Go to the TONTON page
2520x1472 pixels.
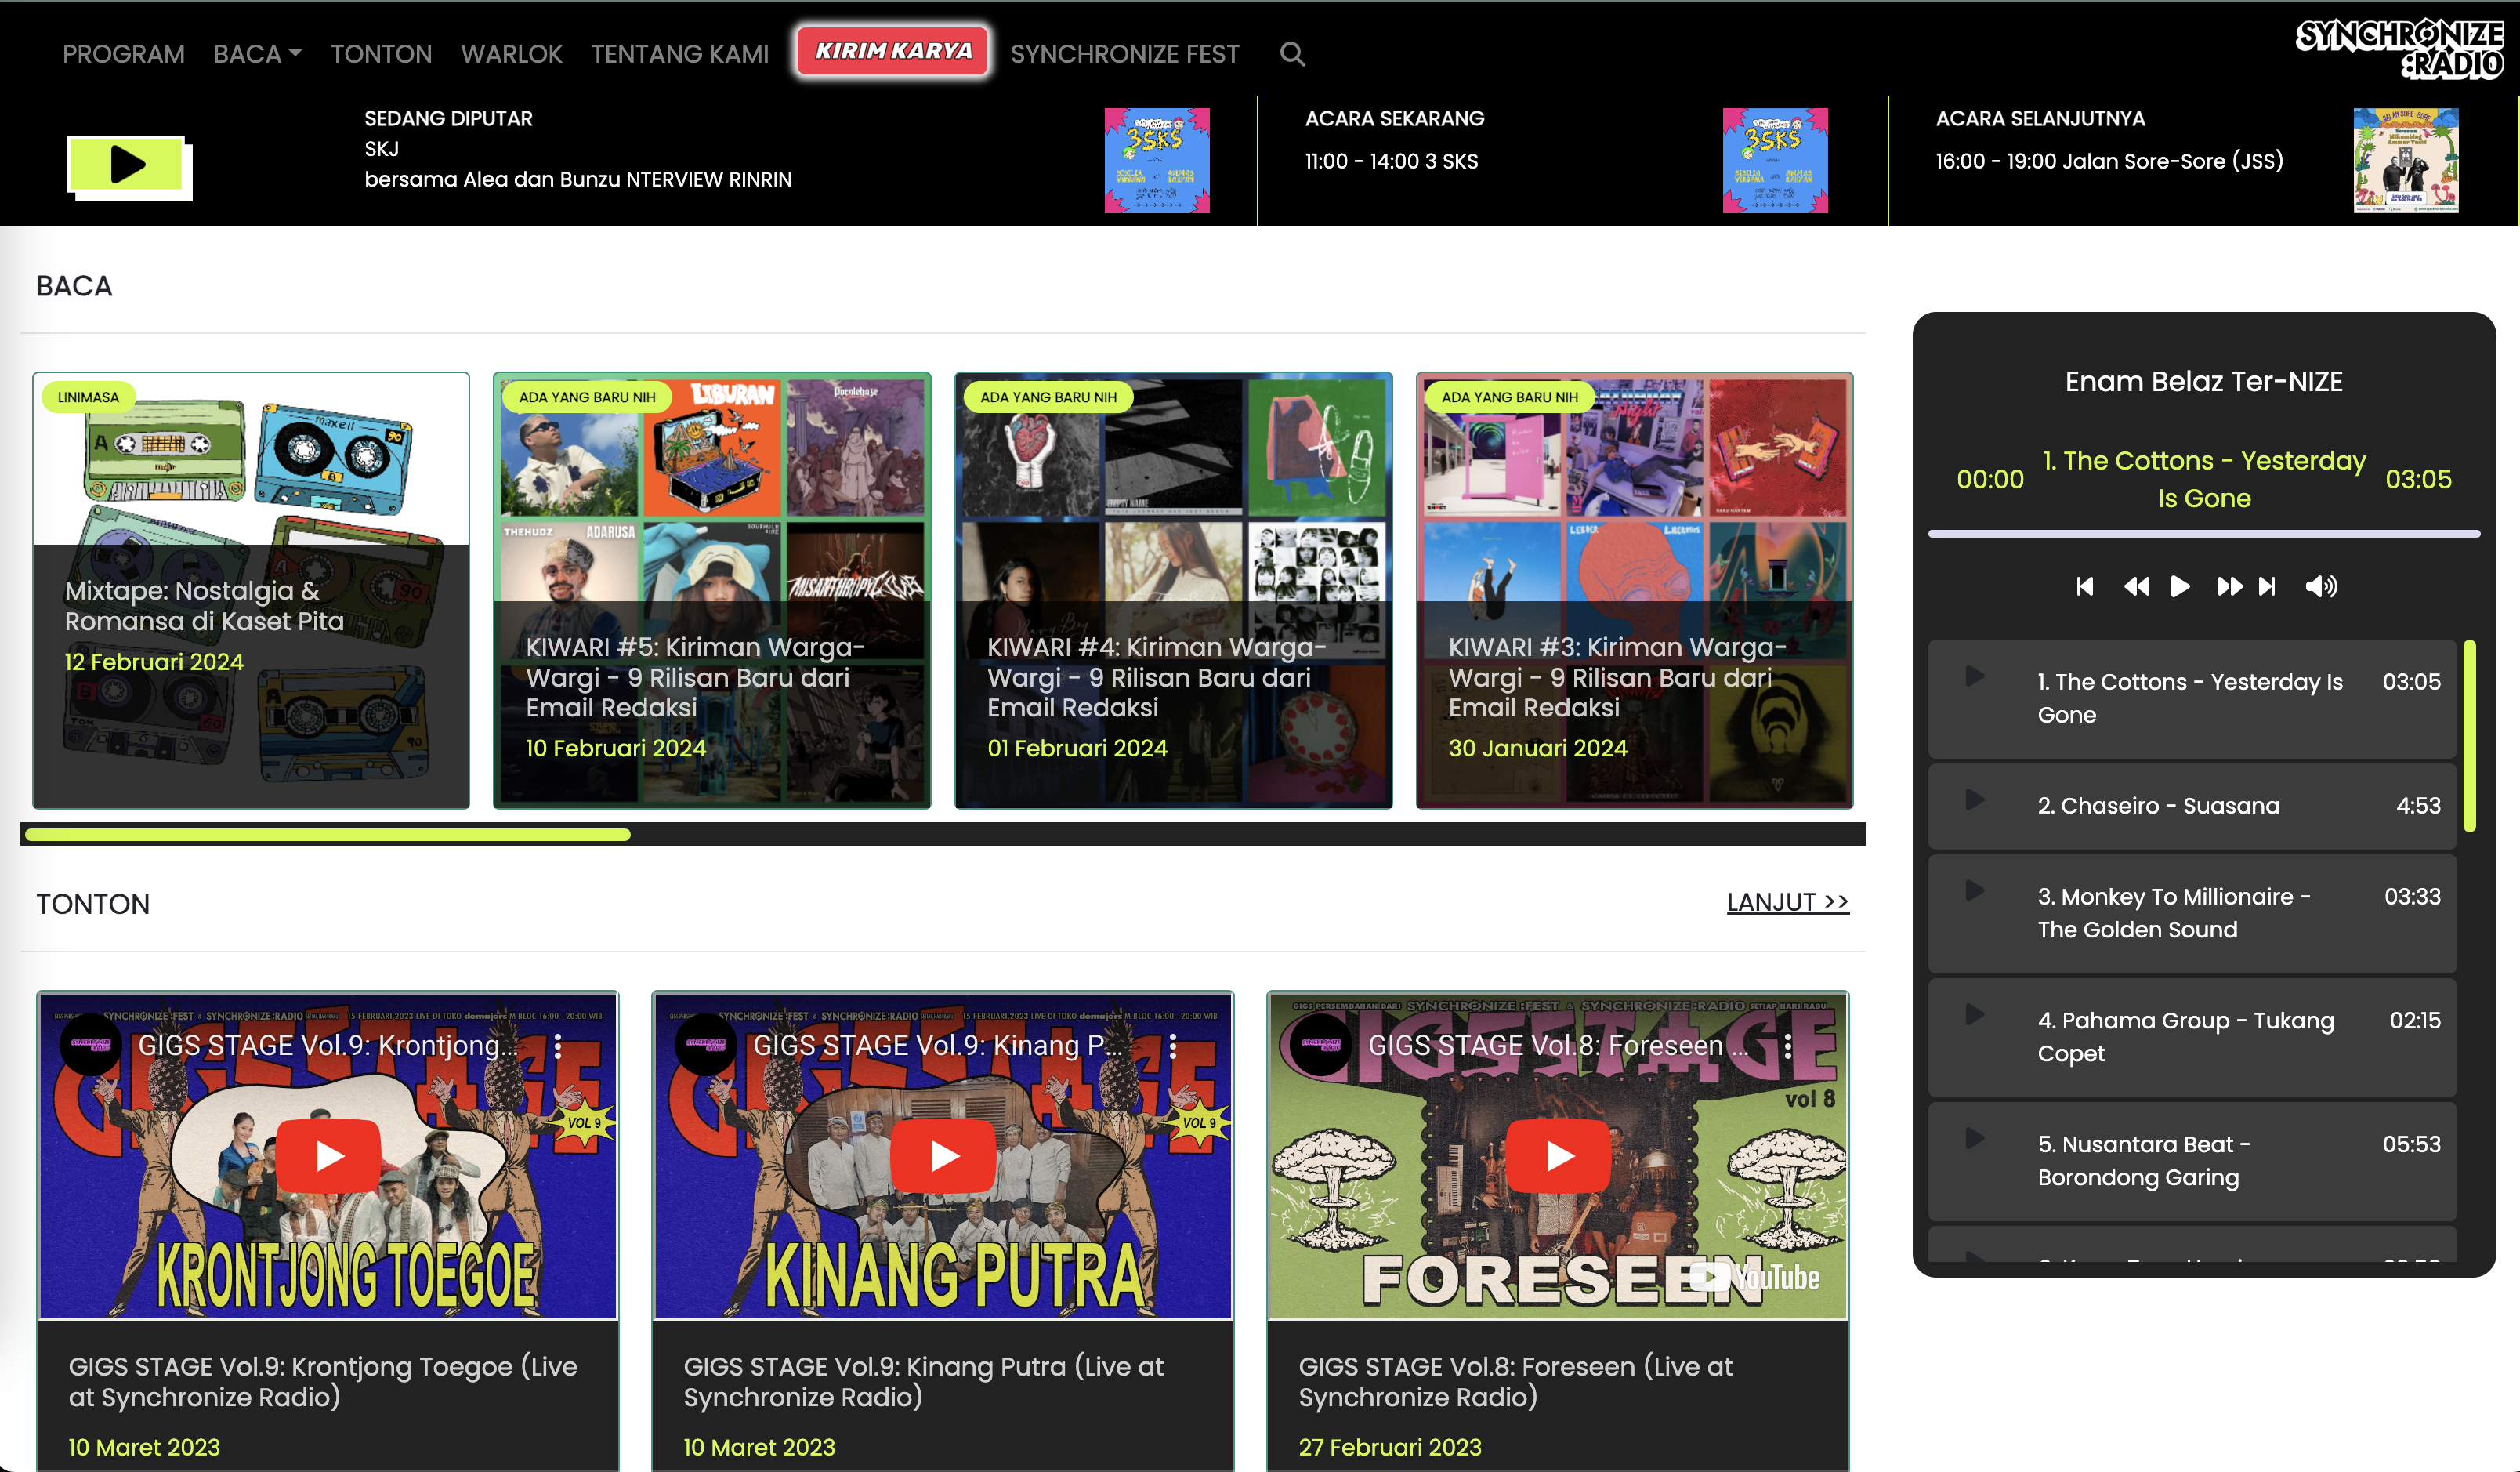coord(381,54)
